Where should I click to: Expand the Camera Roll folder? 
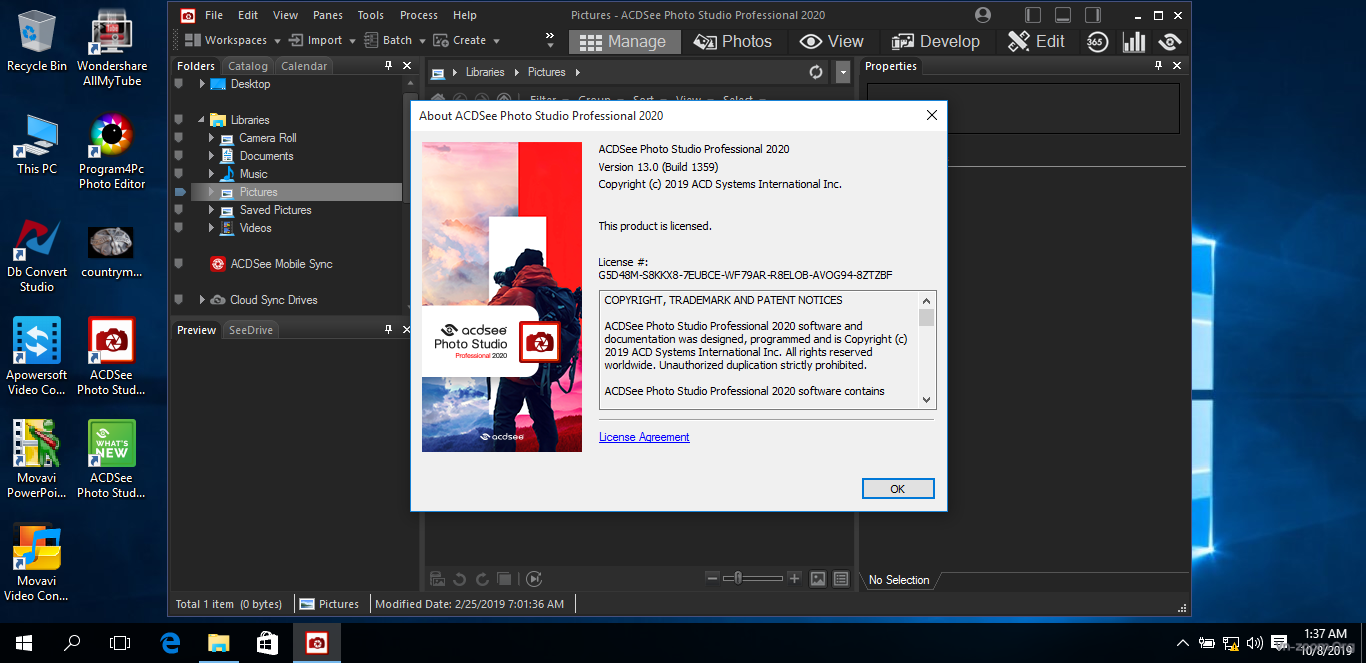pos(211,138)
